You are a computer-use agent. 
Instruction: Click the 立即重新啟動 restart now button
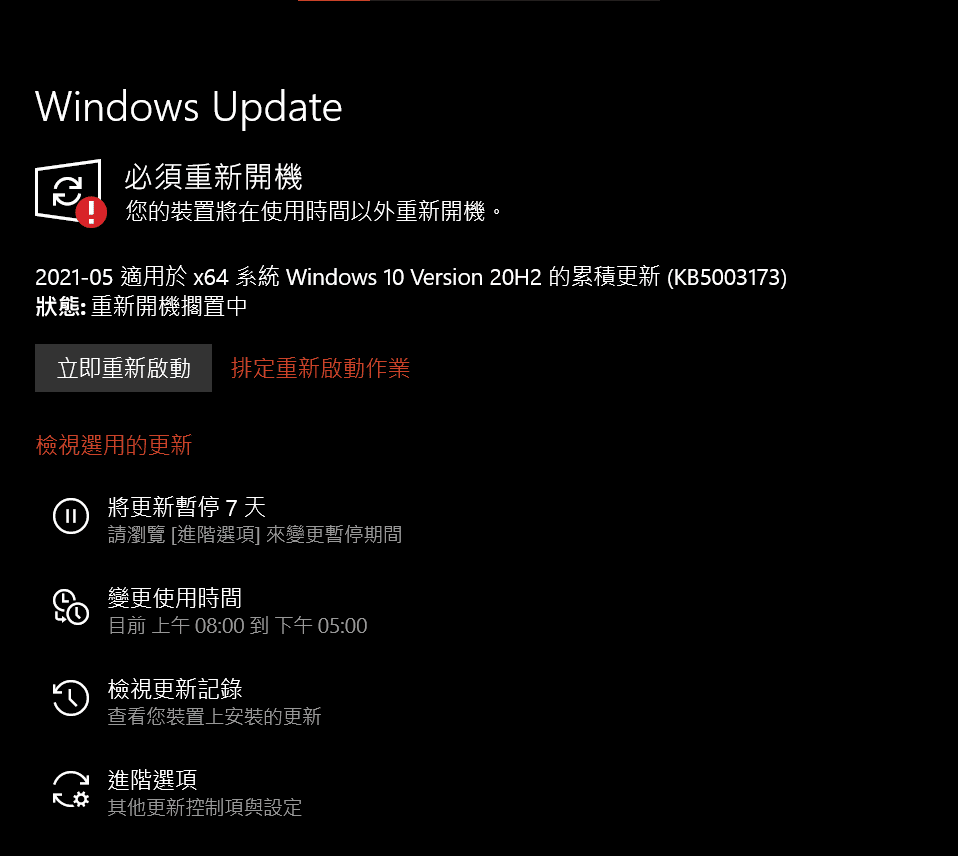tap(123, 368)
